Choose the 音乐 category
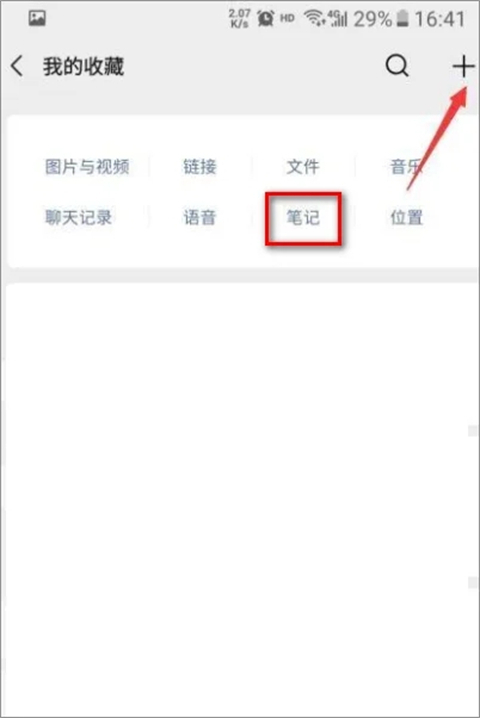Image resolution: width=480 pixels, height=718 pixels. (x=406, y=167)
